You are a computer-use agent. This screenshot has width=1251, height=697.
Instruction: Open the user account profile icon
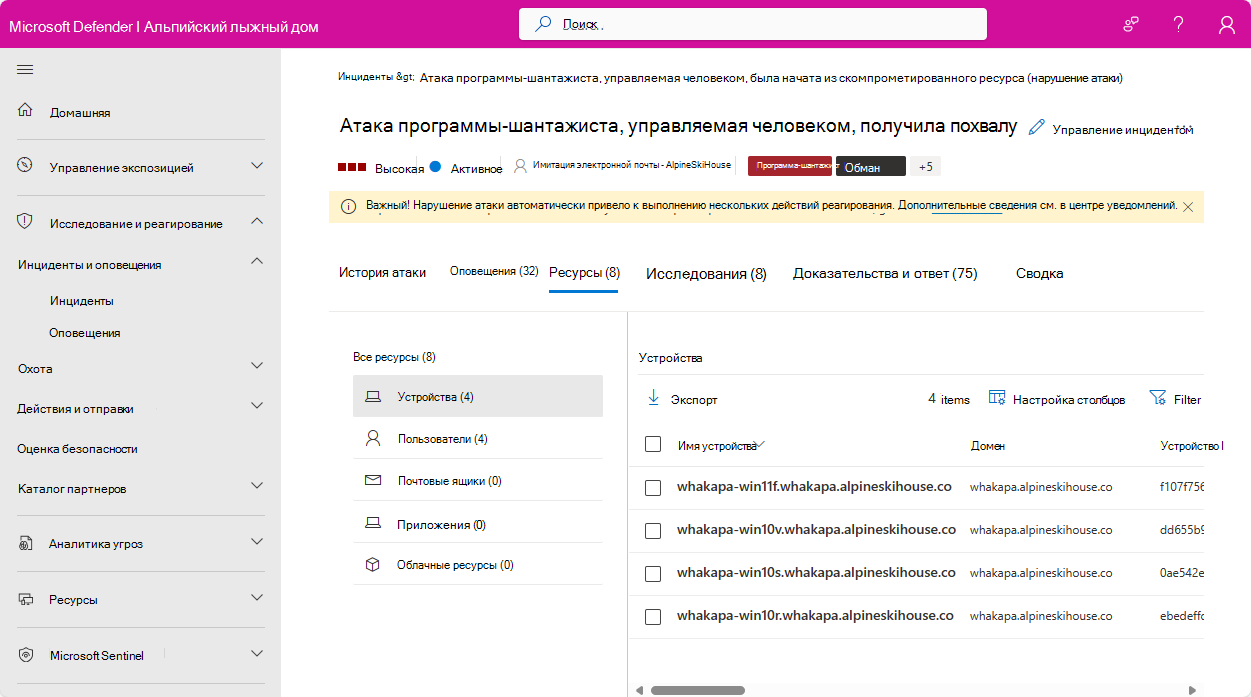pyautogui.click(x=1227, y=25)
